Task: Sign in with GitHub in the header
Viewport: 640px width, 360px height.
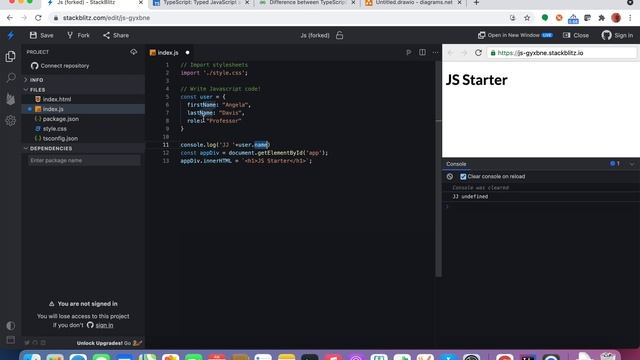Action: pos(617,36)
